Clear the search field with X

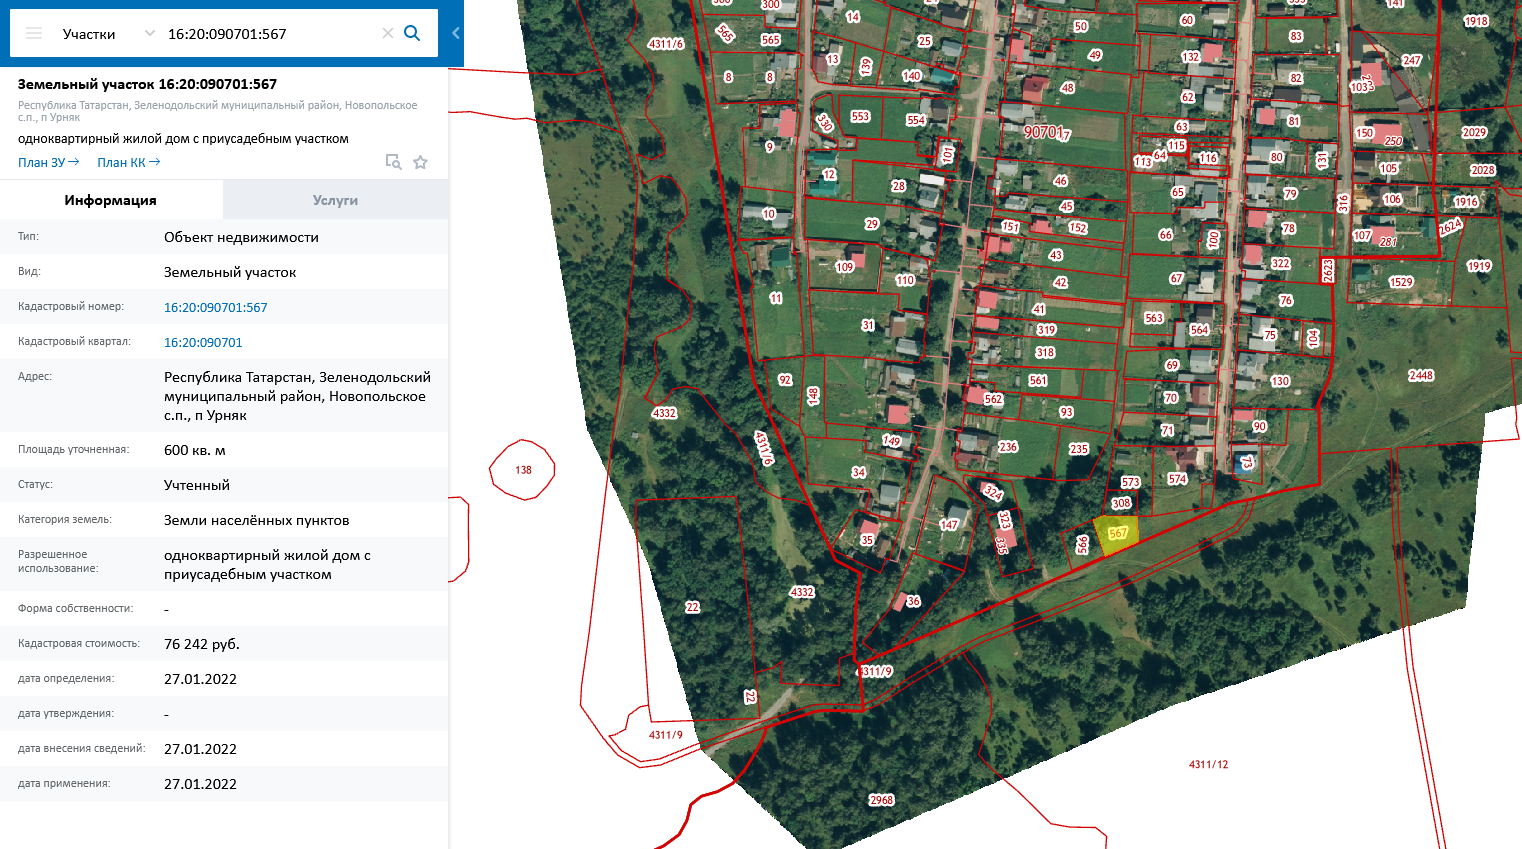point(388,33)
